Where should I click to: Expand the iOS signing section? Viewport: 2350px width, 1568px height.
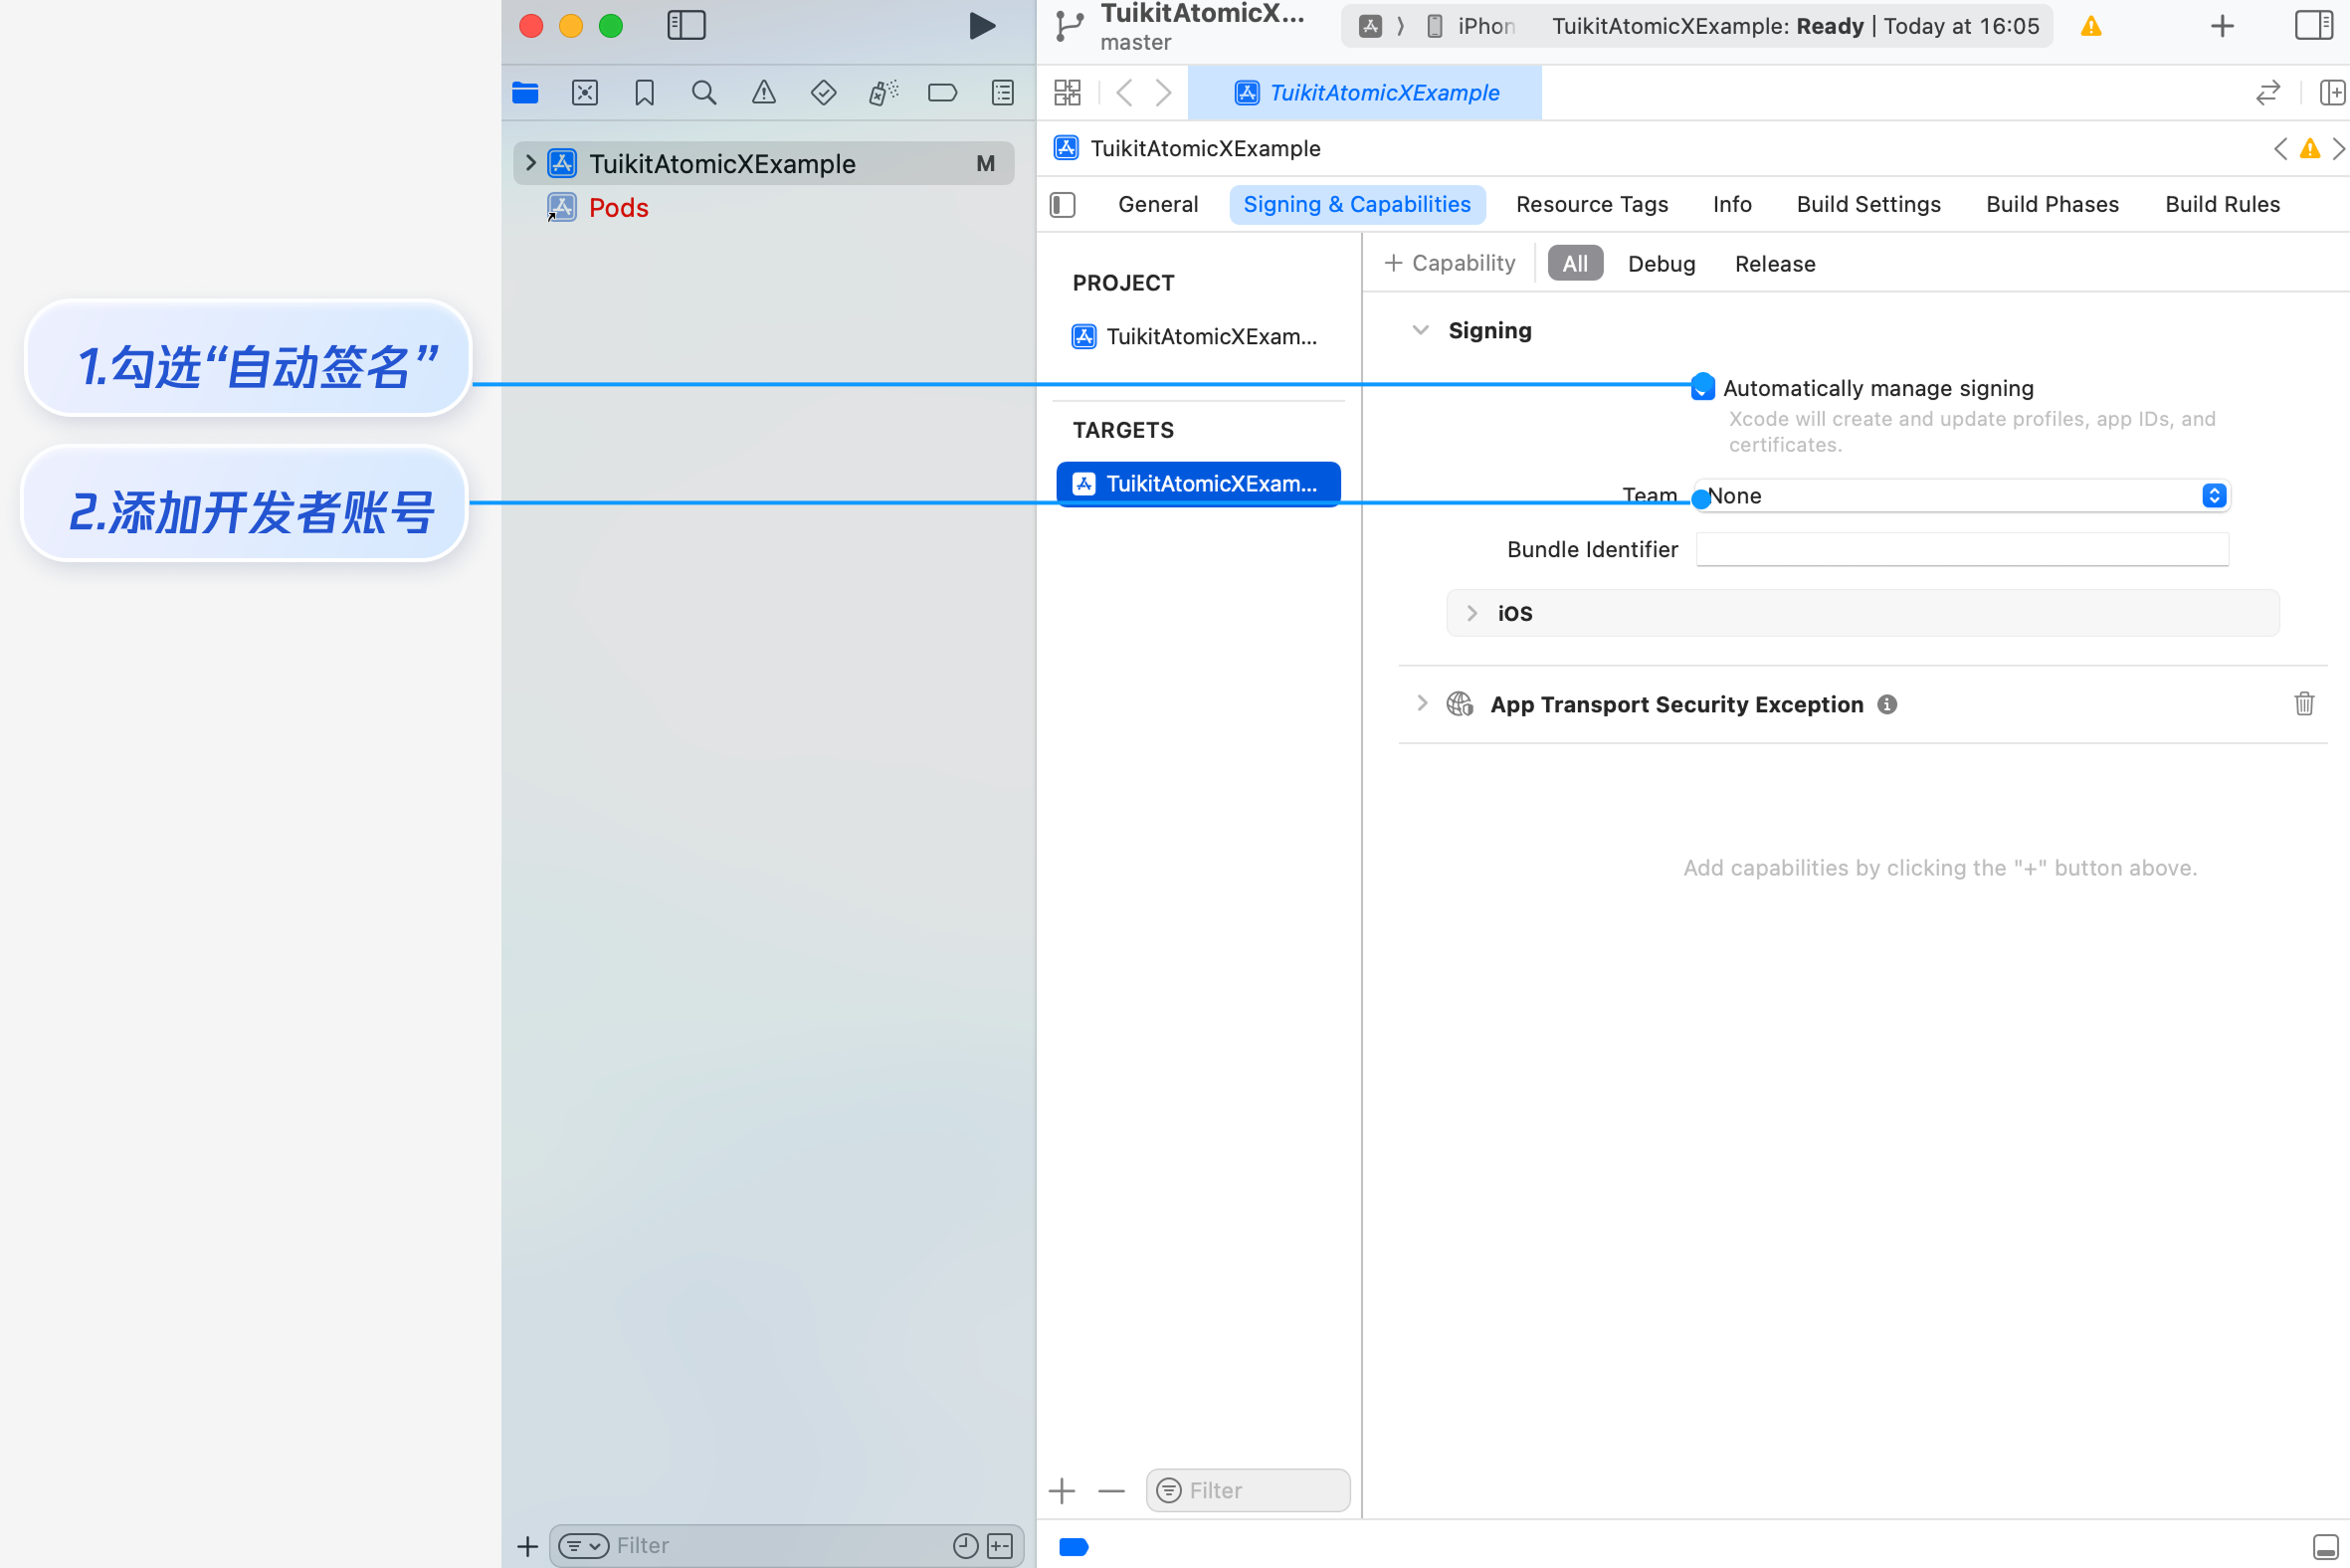[x=1472, y=613]
